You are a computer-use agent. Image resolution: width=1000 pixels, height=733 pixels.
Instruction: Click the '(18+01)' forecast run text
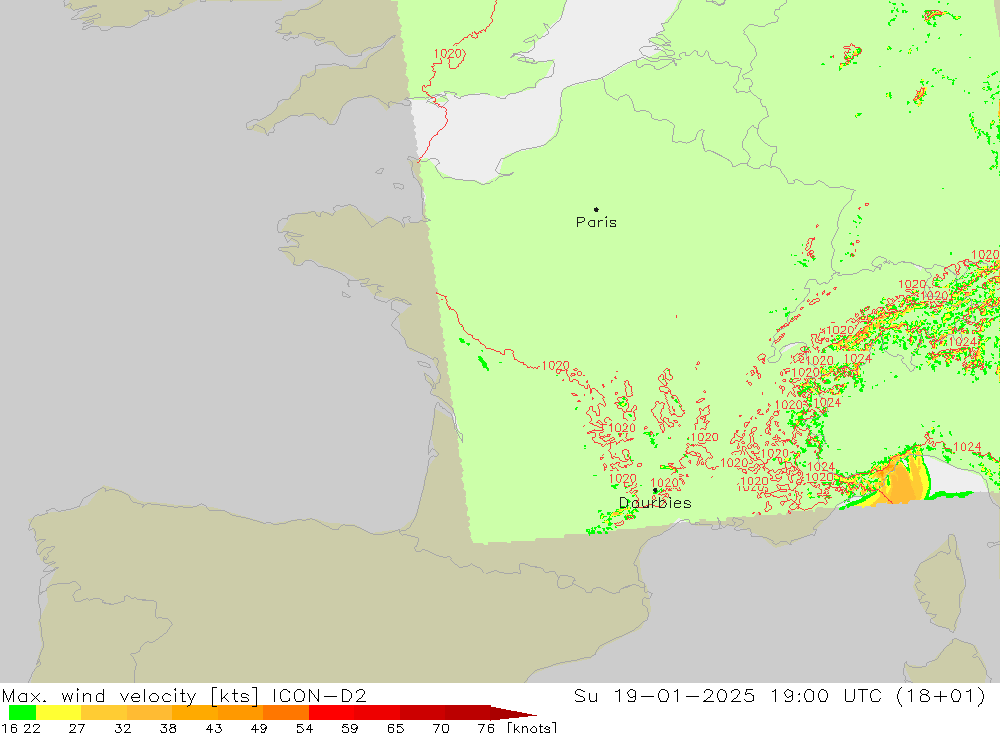(941, 696)
